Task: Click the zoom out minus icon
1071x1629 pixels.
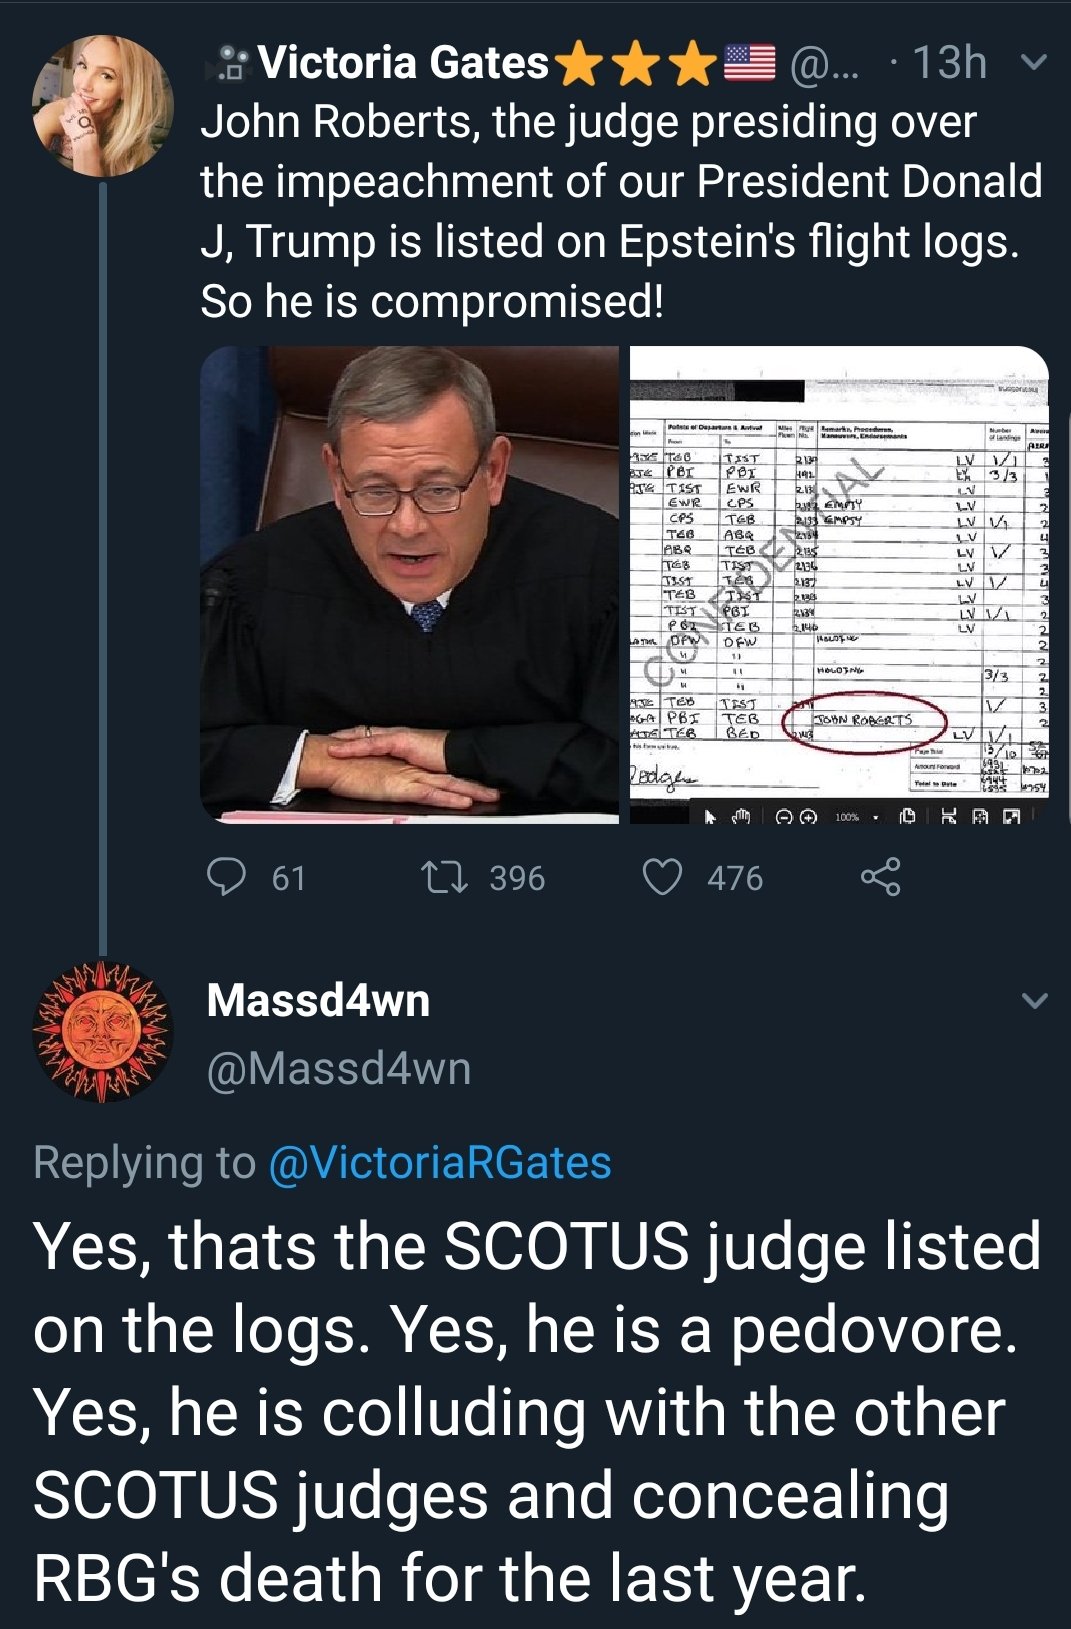Action: tap(785, 817)
